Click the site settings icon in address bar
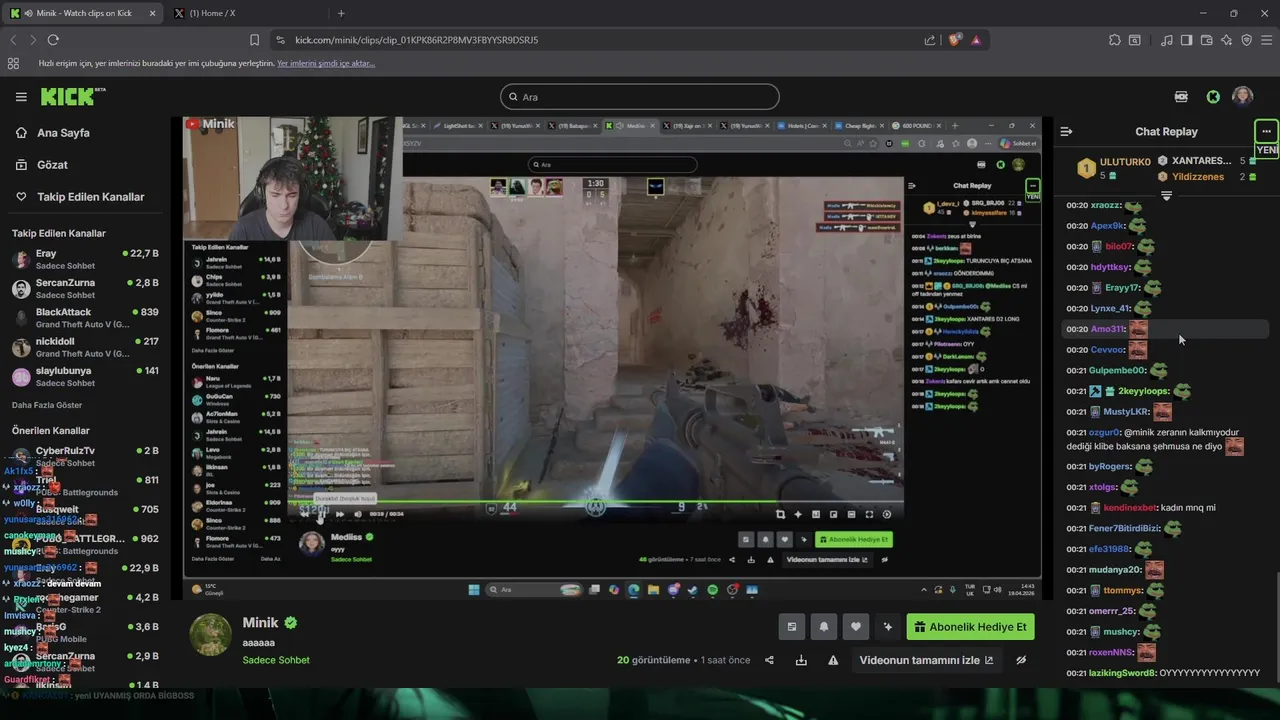This screenshot has height=720, width=1280. 280,40
